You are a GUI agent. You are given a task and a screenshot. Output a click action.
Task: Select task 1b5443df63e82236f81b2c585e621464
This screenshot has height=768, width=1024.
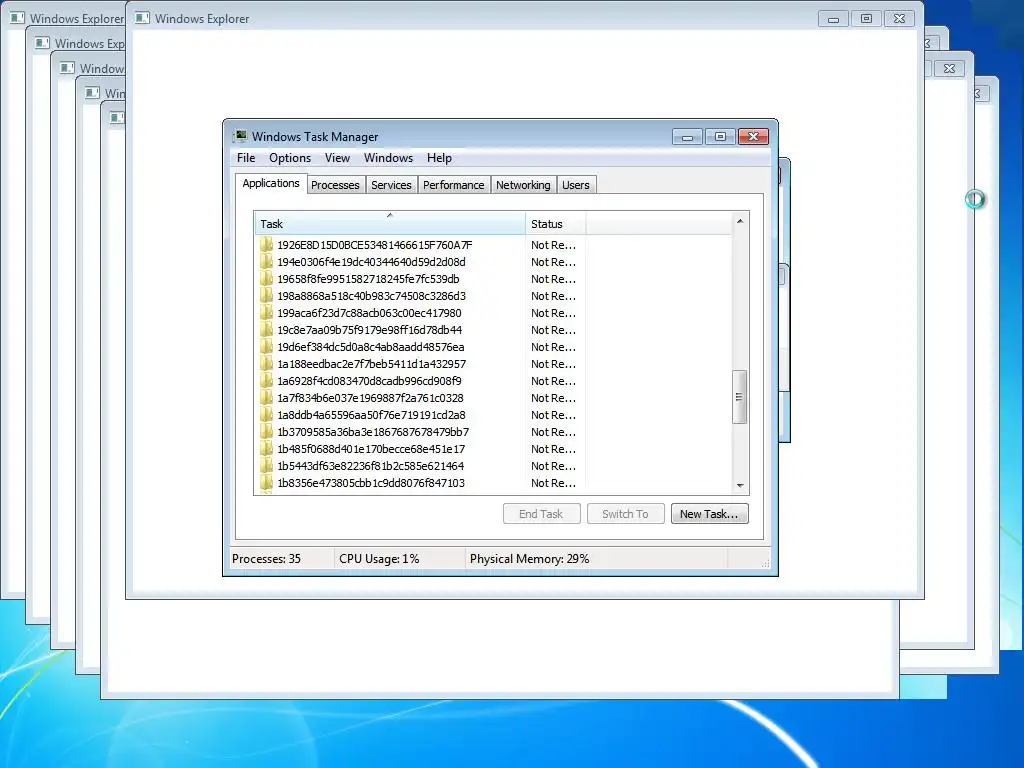370,466
